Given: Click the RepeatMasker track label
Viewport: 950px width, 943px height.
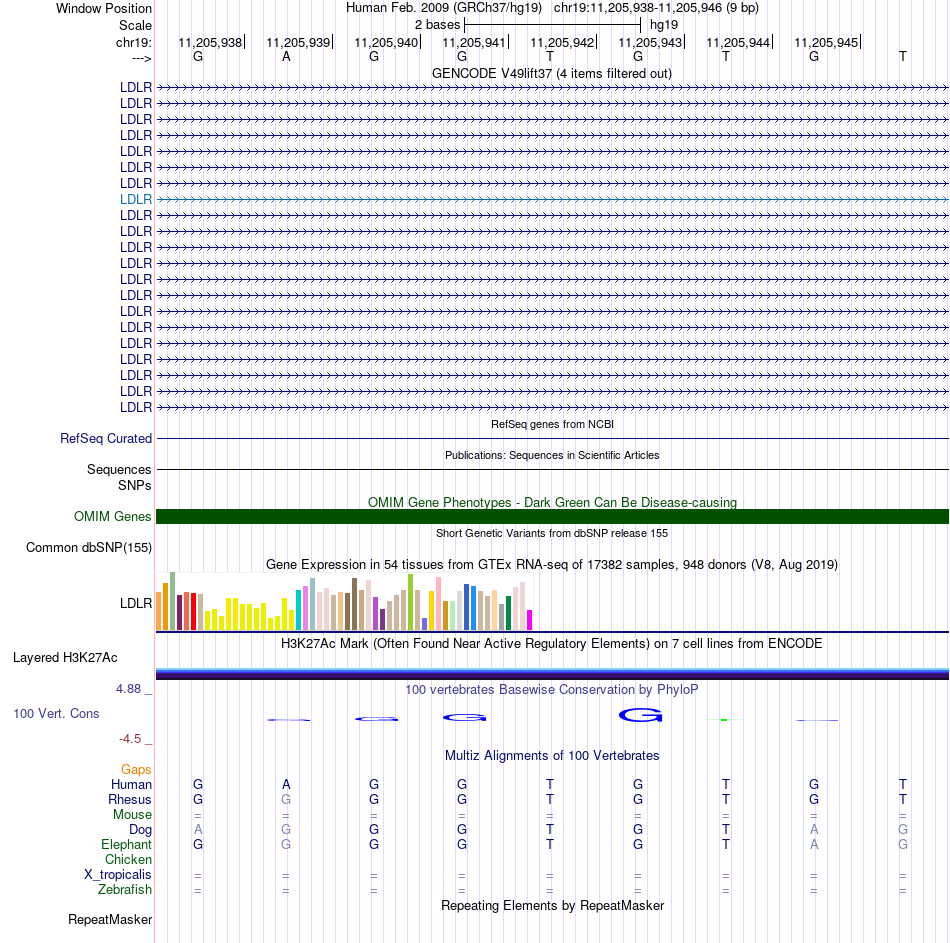Looking at the screenshot, I should click(x=110, y=919).
